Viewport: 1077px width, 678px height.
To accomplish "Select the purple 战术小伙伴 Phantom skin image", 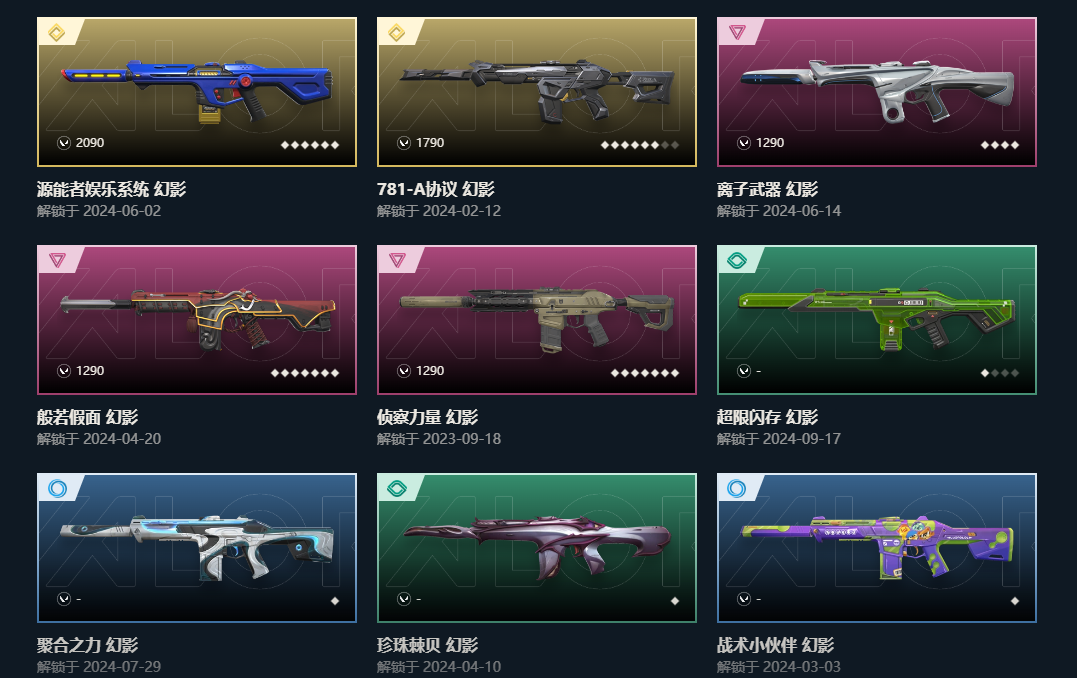I will pyautogui.click(x=876, y=546).
